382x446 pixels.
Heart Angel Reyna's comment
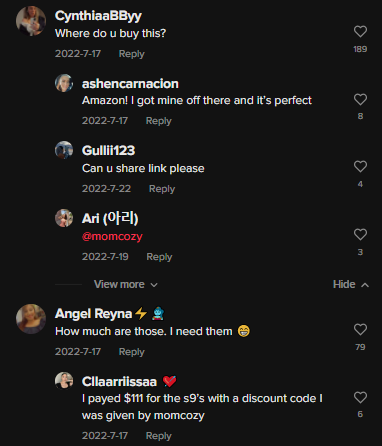pos(360,329)
